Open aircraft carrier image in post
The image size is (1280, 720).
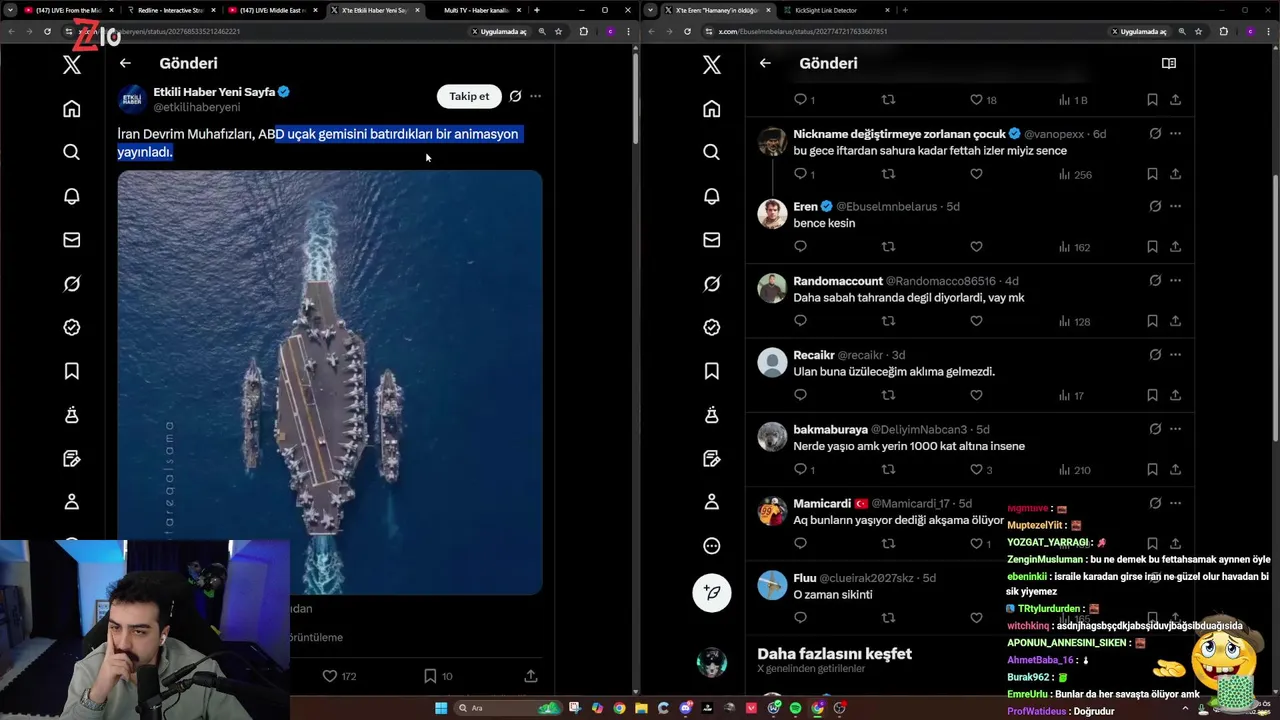click(x=330, y=382)
